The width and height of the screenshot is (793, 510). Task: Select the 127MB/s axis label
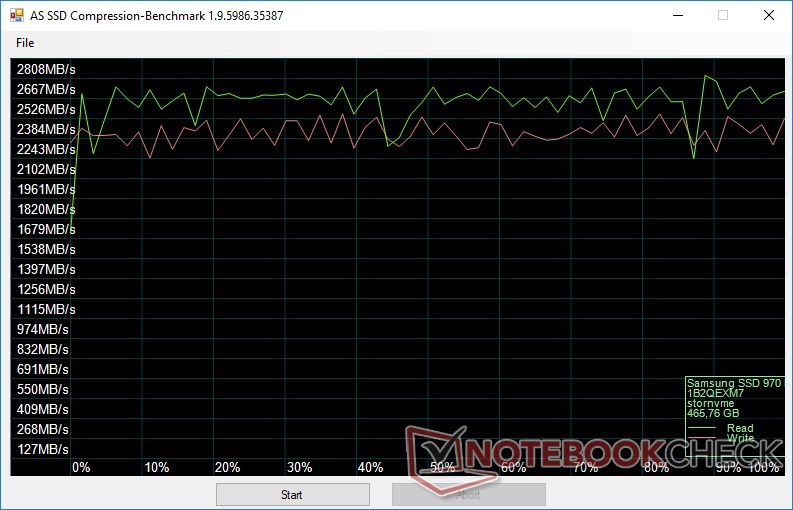tap(42, 449)
